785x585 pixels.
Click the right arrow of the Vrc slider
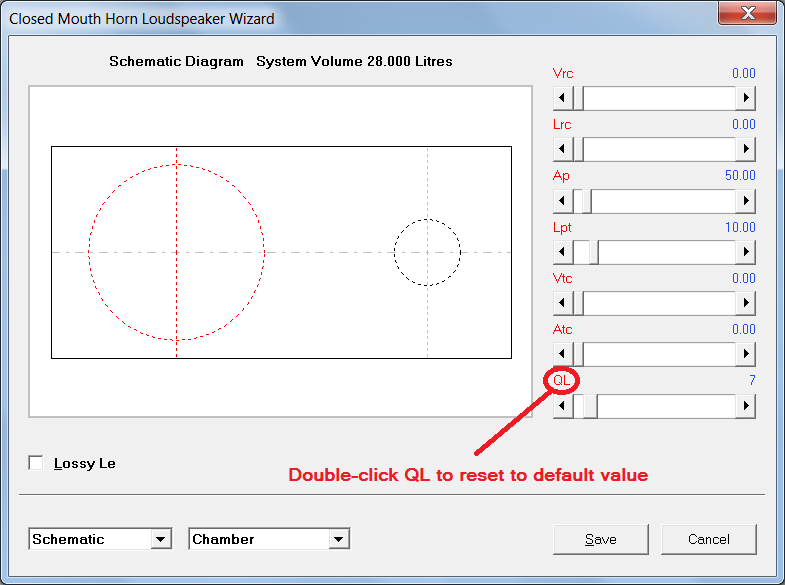pyautogui.click(x=745, y=98)
